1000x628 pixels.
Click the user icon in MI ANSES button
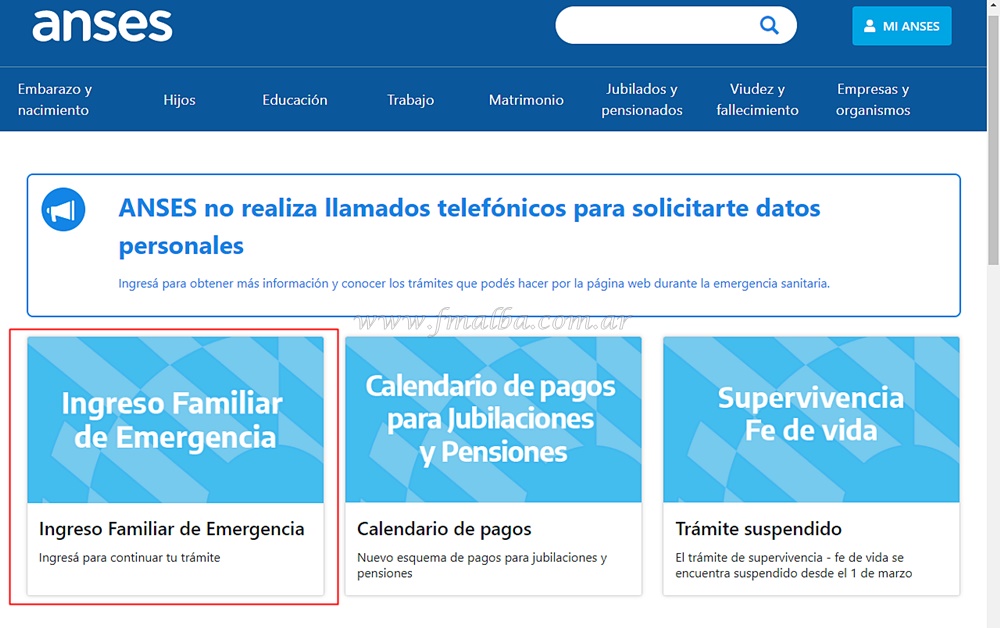click(x=869, y=26)
